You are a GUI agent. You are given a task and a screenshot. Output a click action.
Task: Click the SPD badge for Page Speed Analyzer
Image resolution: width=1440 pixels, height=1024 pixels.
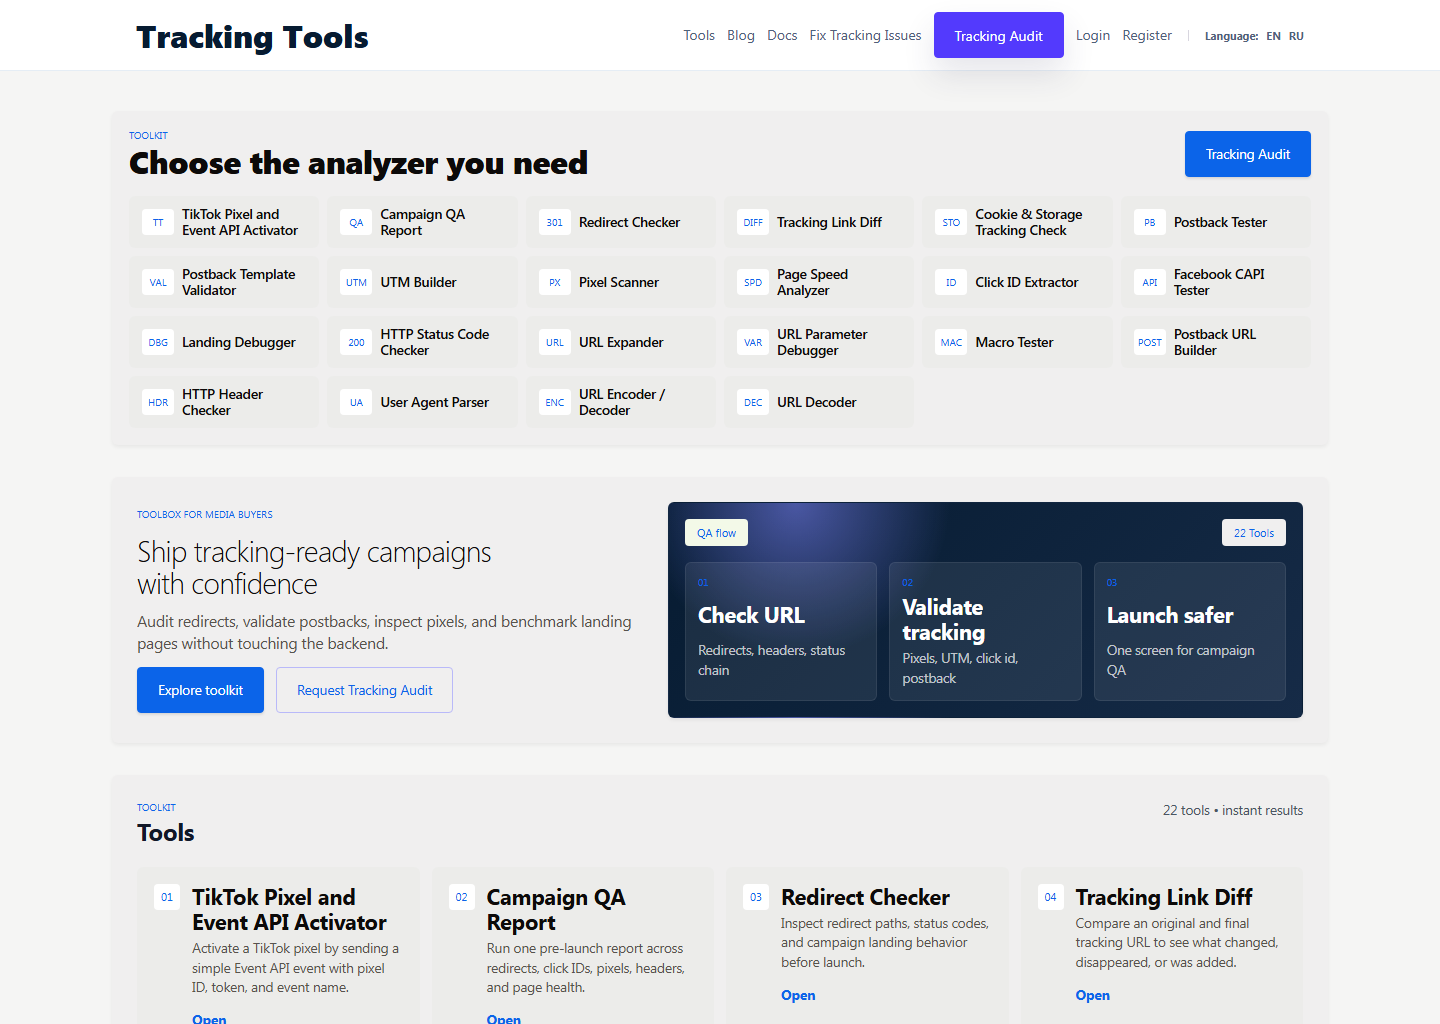pos(753,282)
